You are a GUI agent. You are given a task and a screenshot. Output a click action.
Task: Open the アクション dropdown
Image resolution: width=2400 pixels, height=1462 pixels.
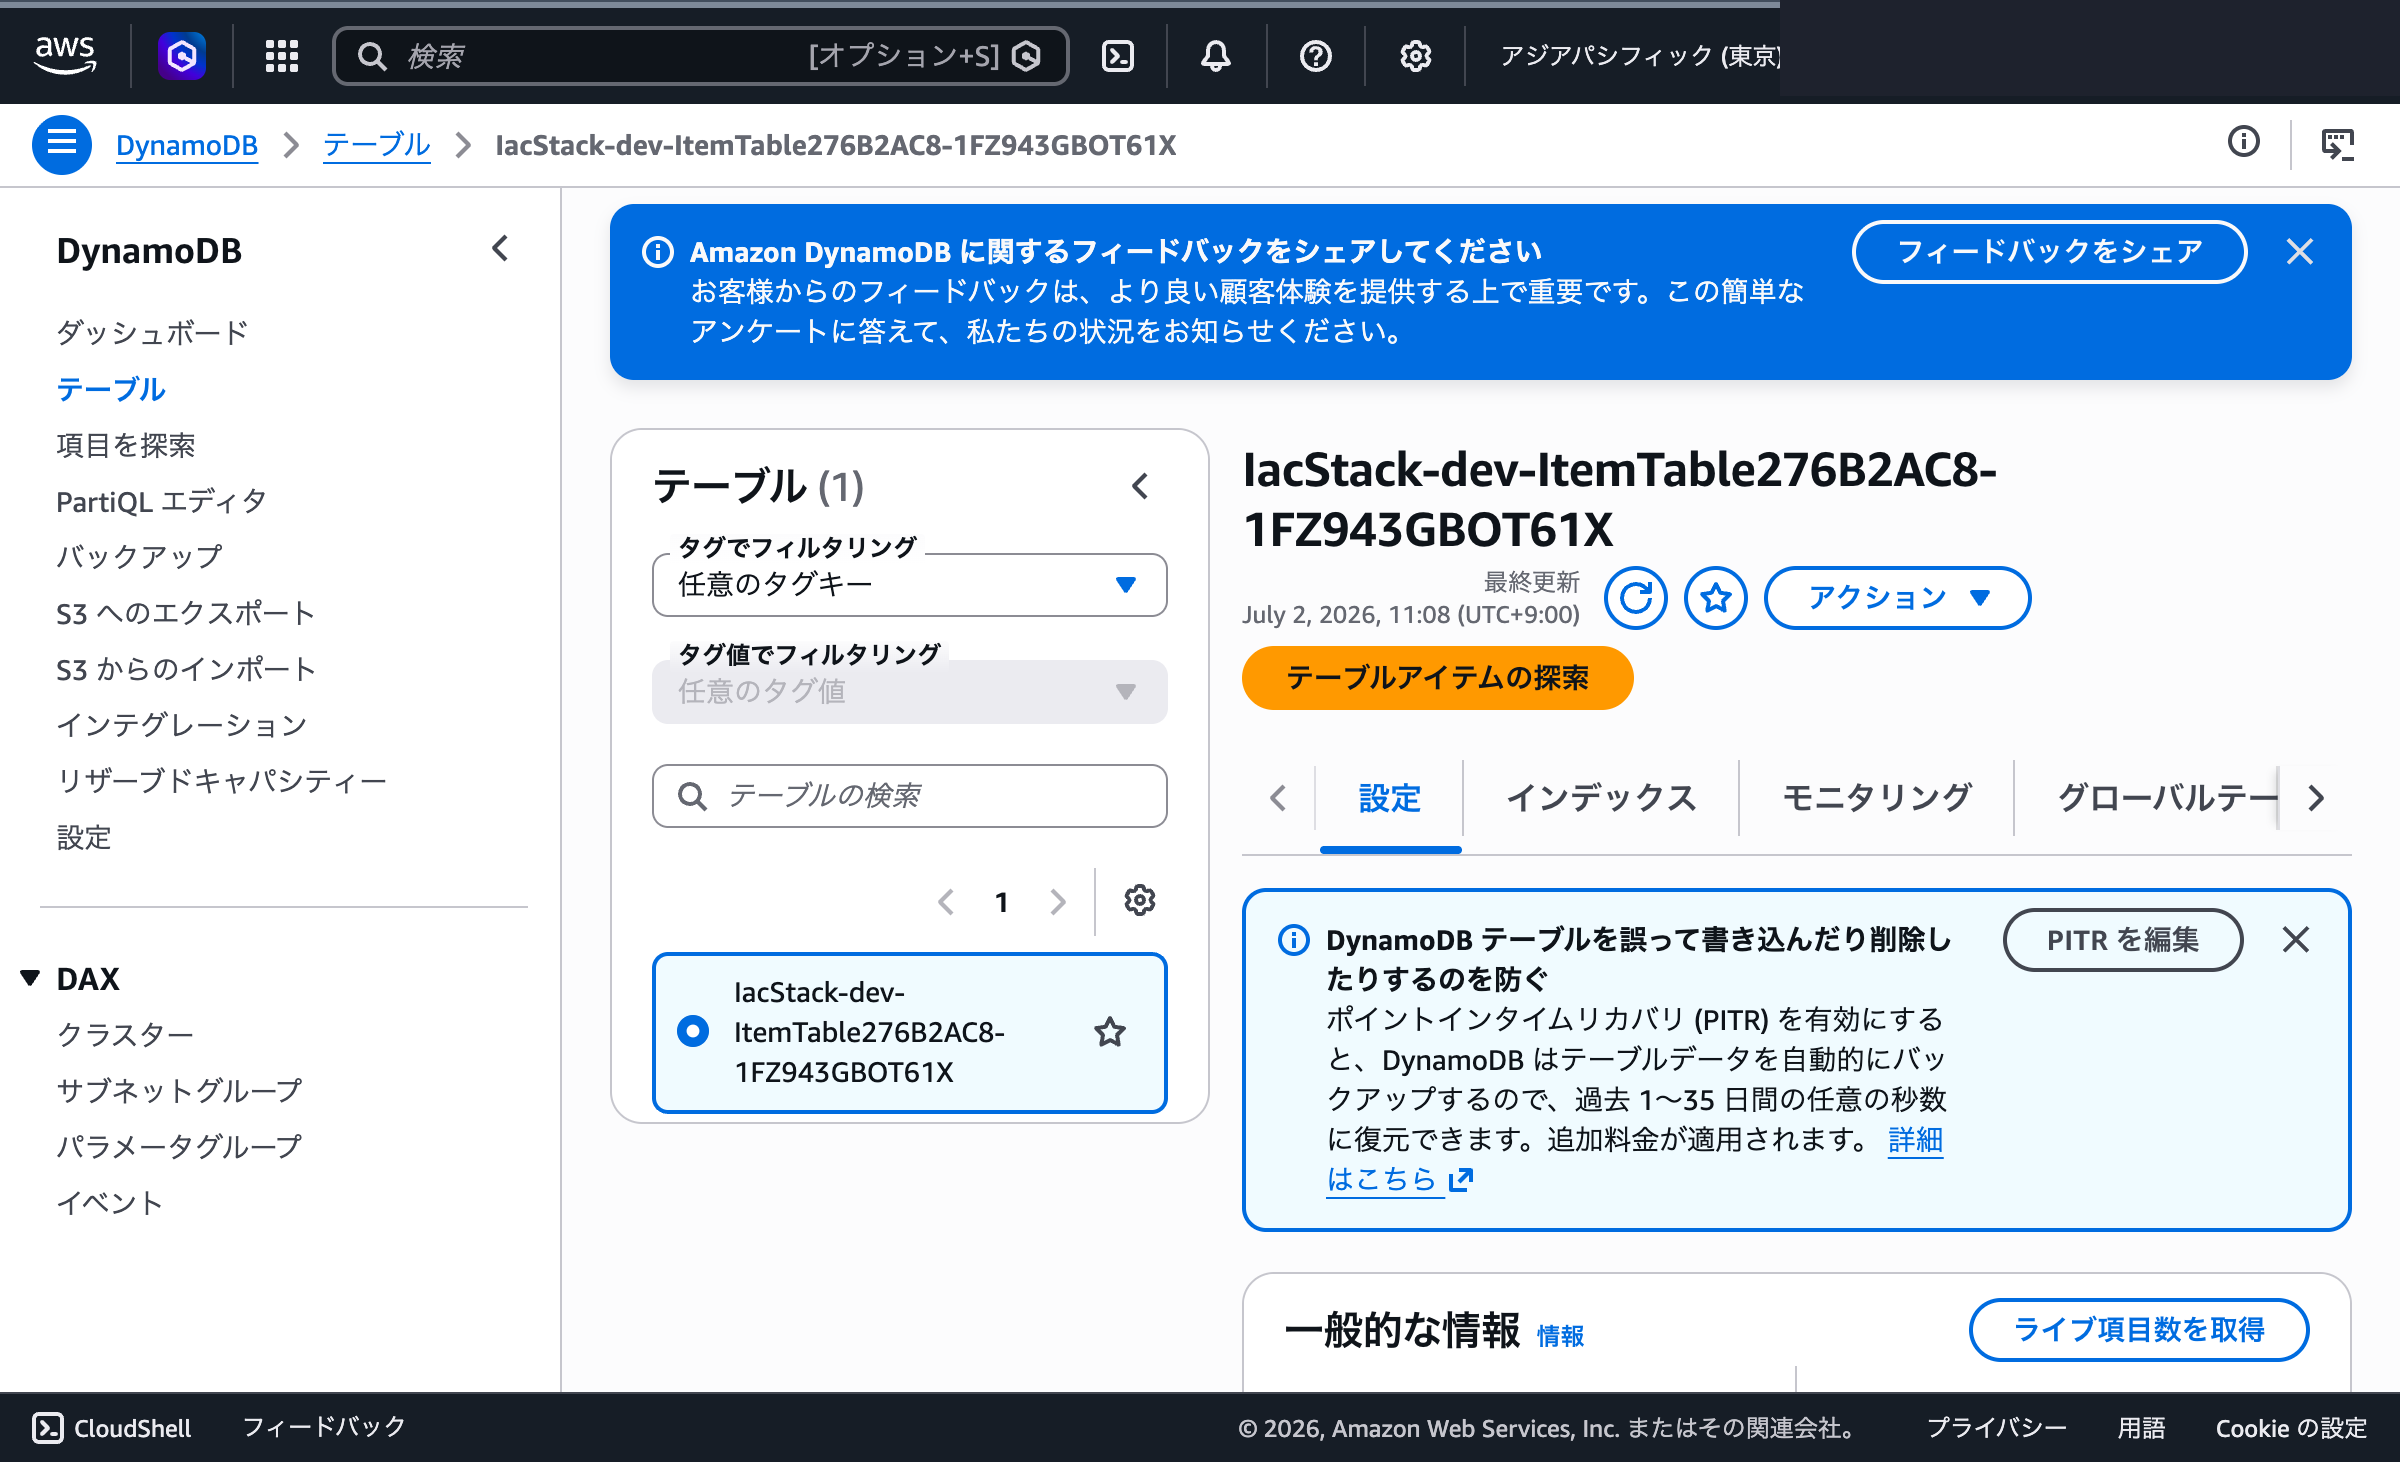pos(1897,598)
